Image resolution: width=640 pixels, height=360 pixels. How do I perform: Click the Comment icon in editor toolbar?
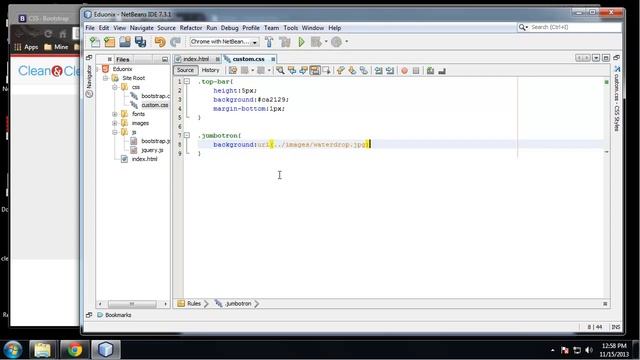tap(430, 71)
